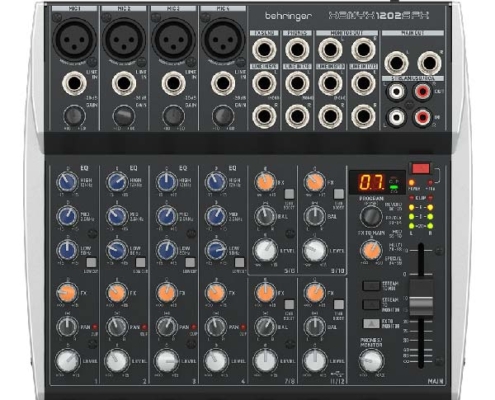The width and height of the screenshot is (495, 400).
Task: Click the MONITOR OUT left jack
Action: (x=330, y=50)
